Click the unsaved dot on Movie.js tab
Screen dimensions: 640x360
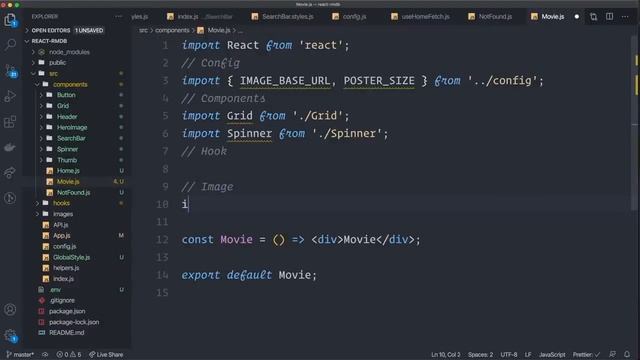[x=577, y=17]
